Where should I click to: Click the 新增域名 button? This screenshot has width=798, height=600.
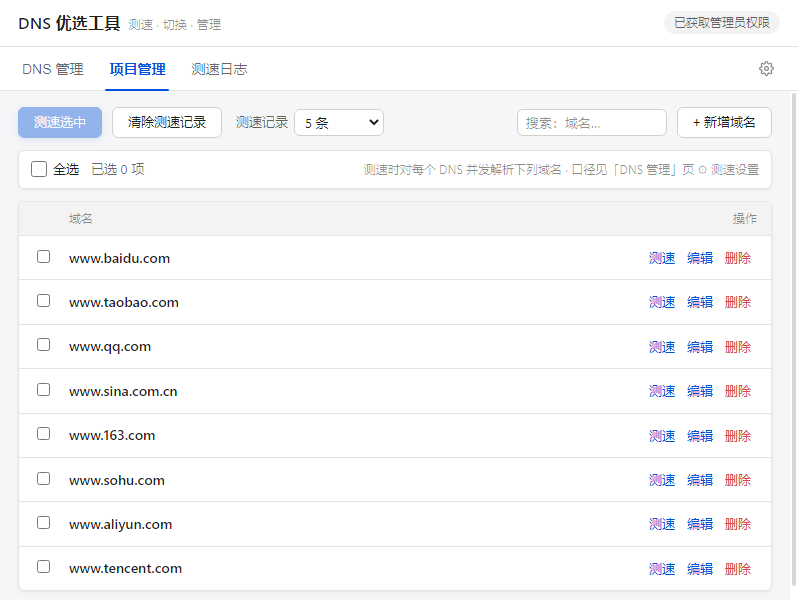tap(724, 122)
